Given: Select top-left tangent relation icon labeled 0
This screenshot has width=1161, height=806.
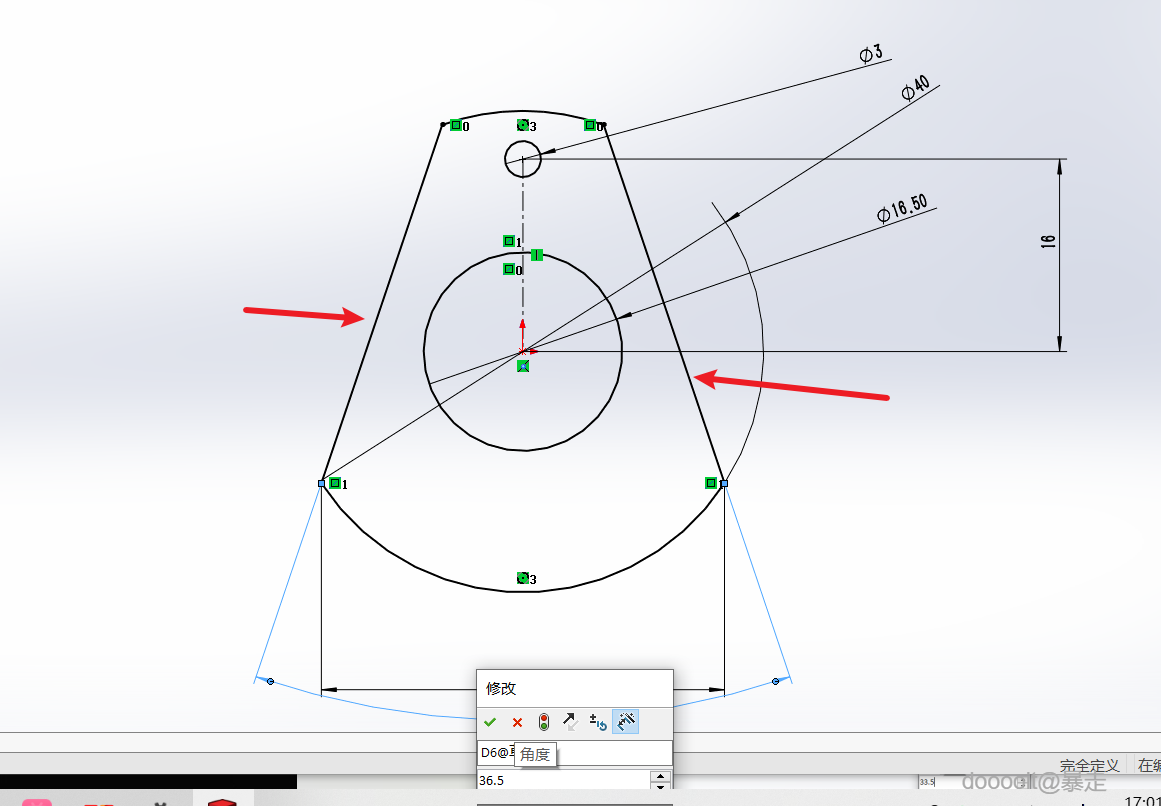Looking at the screenshot, I should (x=455, y=125).
